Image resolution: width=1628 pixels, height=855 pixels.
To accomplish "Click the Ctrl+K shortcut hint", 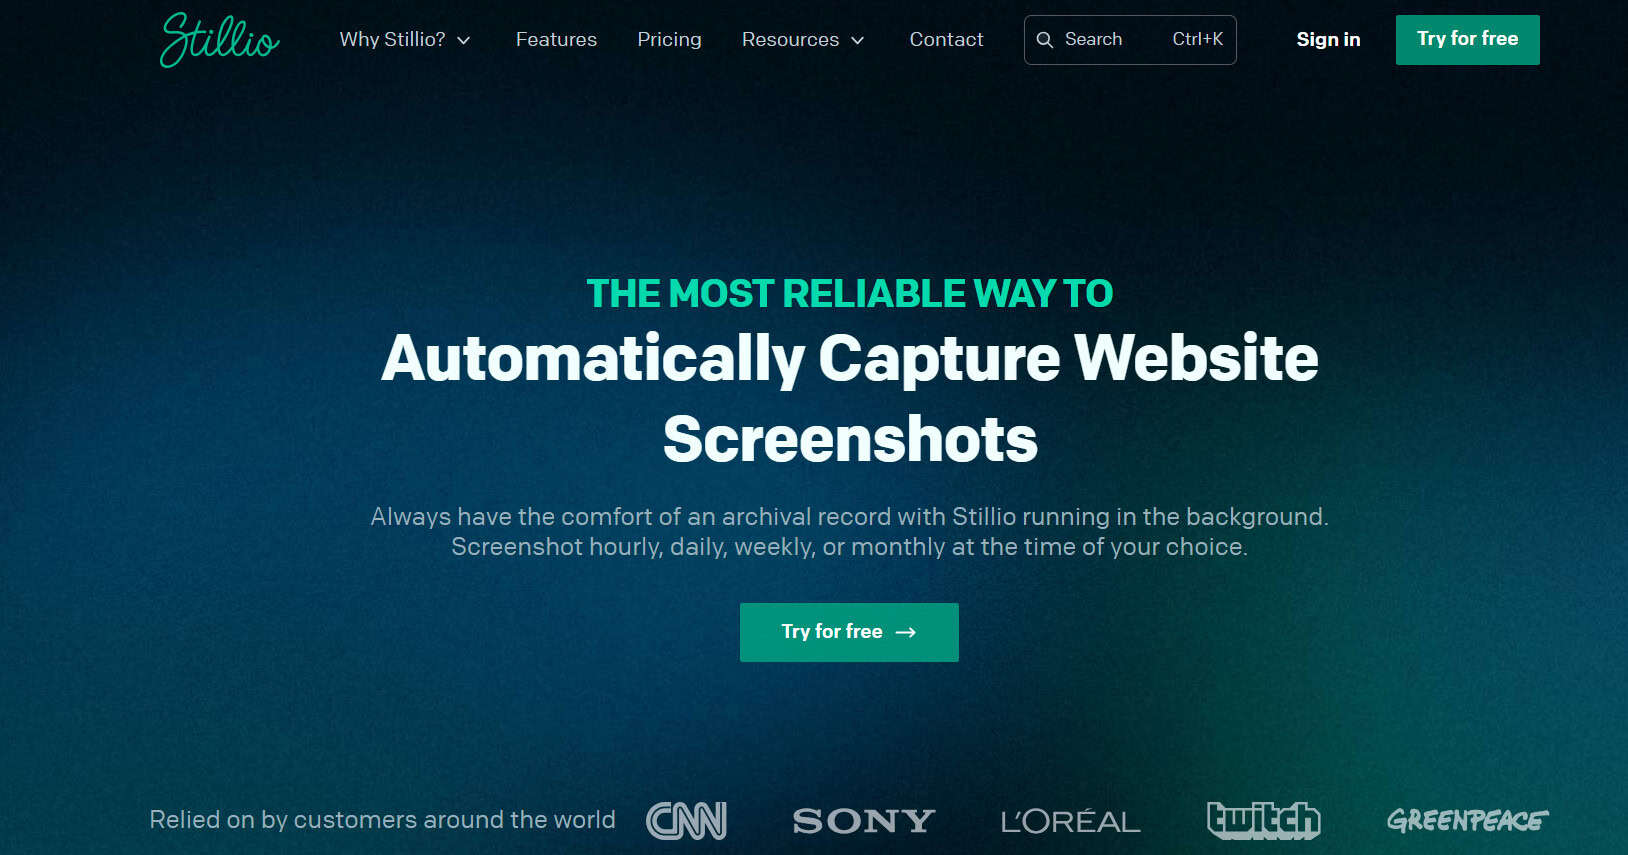I will [x=1198, y=39].
